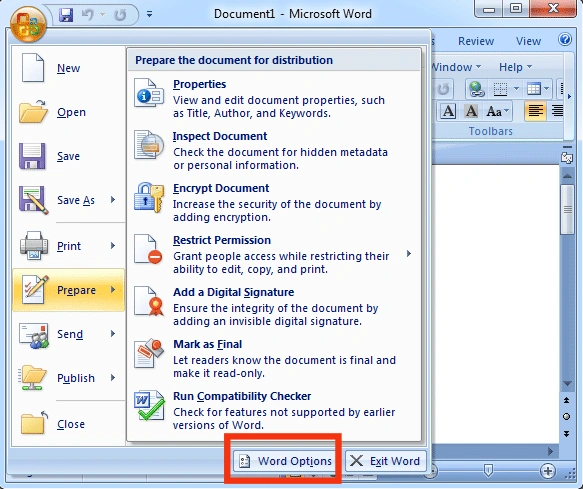Screen dimensions: 583x489
Task: Click the insert table icon
Action: pyautogui.click(x=533, y=89)
